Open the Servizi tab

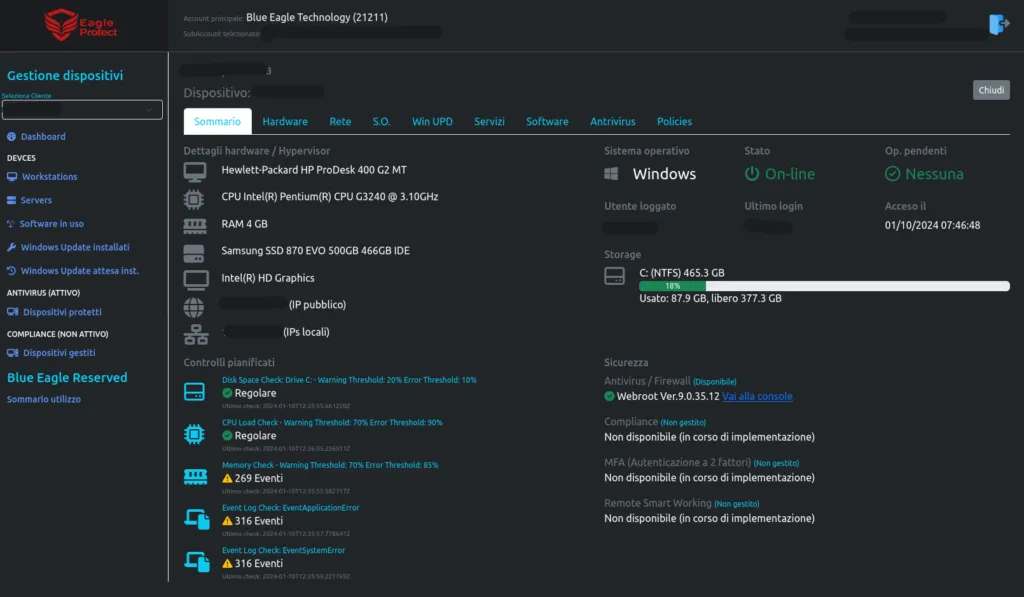click(489, 121)
